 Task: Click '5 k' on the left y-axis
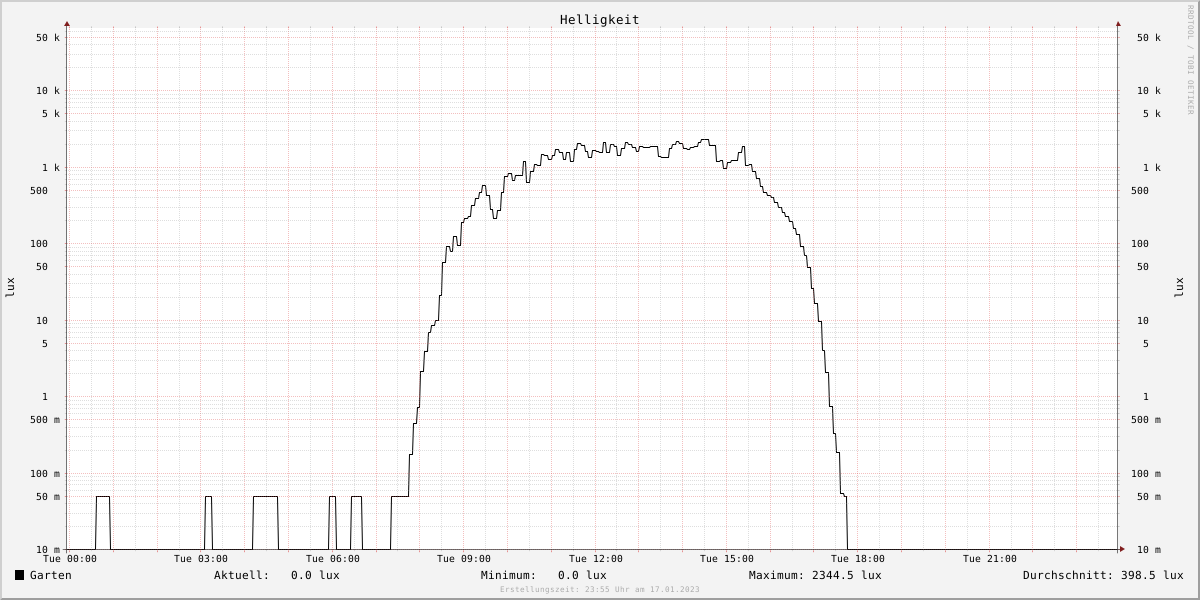coord(51,114)
